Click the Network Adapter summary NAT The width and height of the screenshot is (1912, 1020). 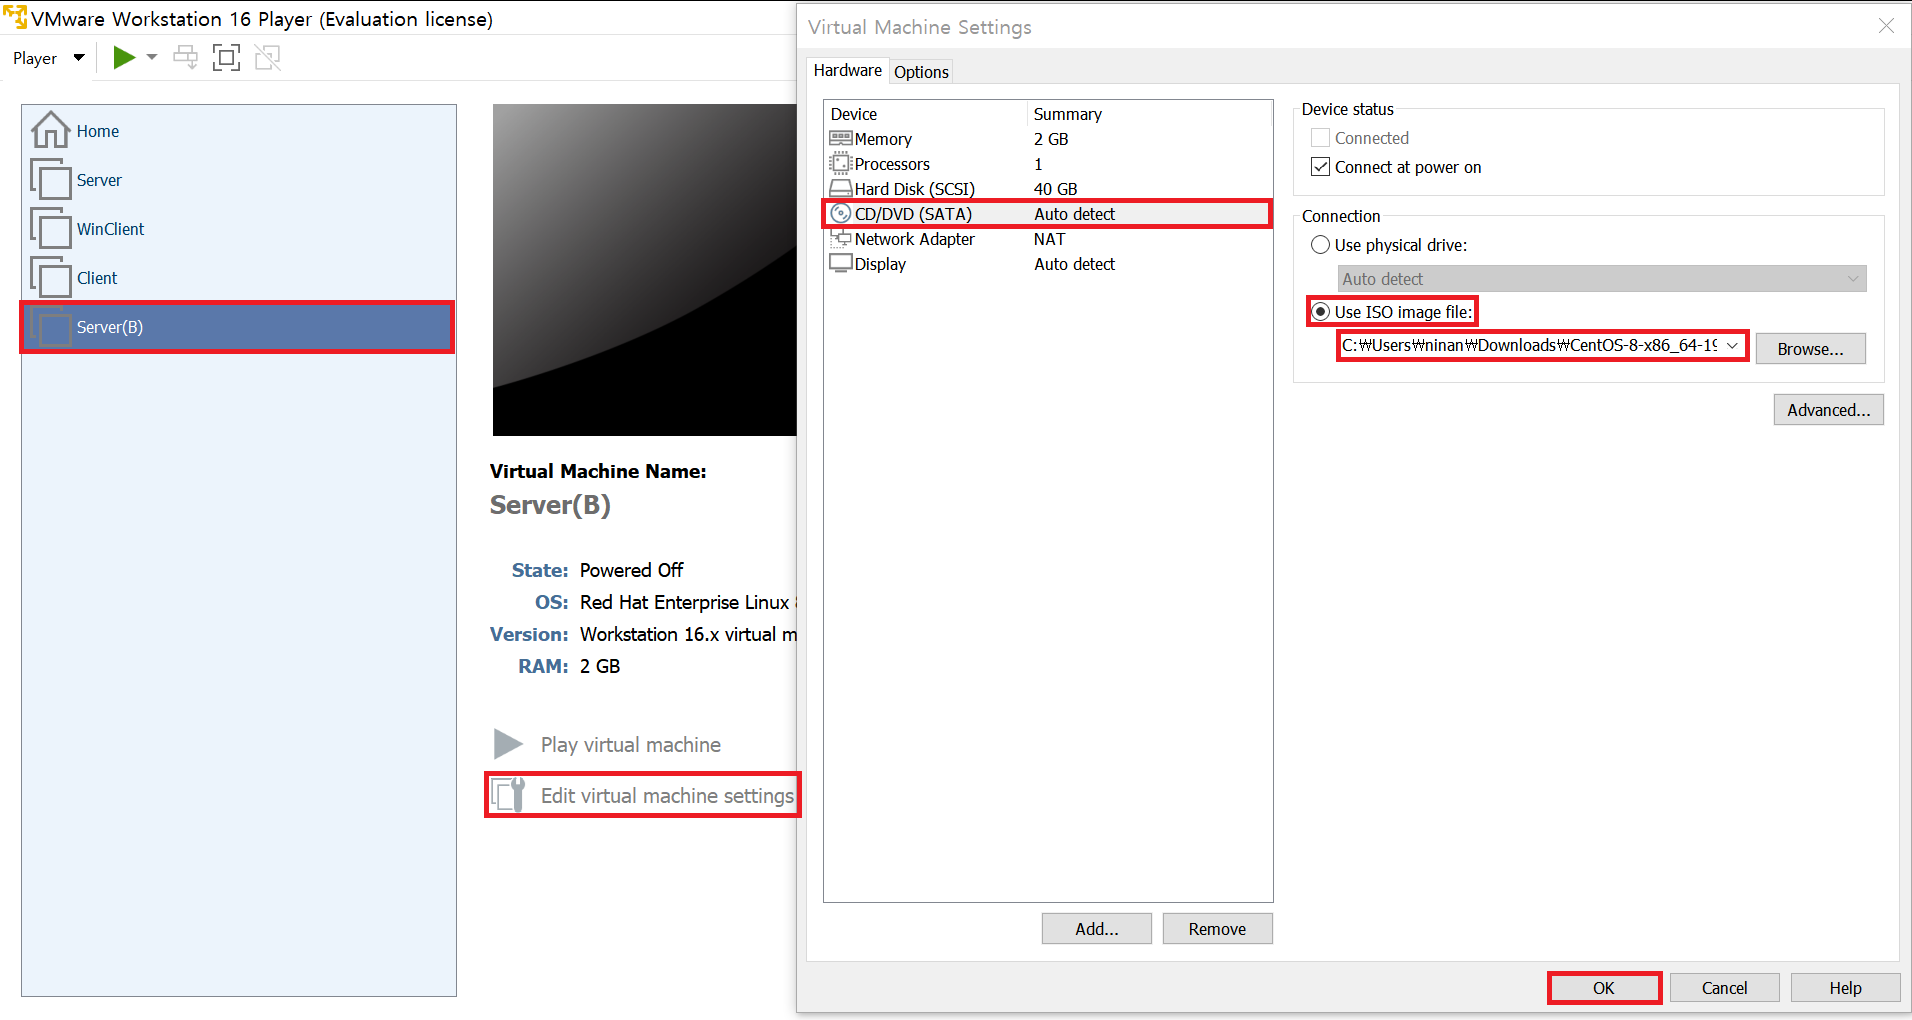(x=1049, y=239)
